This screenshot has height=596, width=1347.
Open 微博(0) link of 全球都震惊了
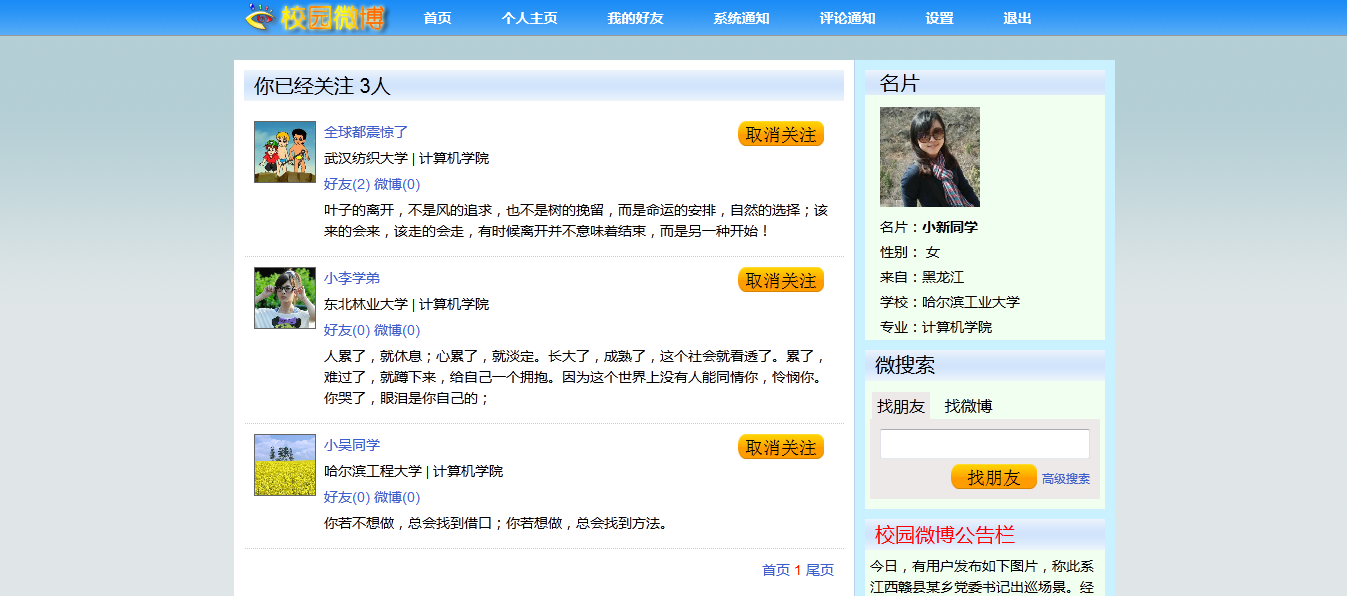[x=397, y=184]
